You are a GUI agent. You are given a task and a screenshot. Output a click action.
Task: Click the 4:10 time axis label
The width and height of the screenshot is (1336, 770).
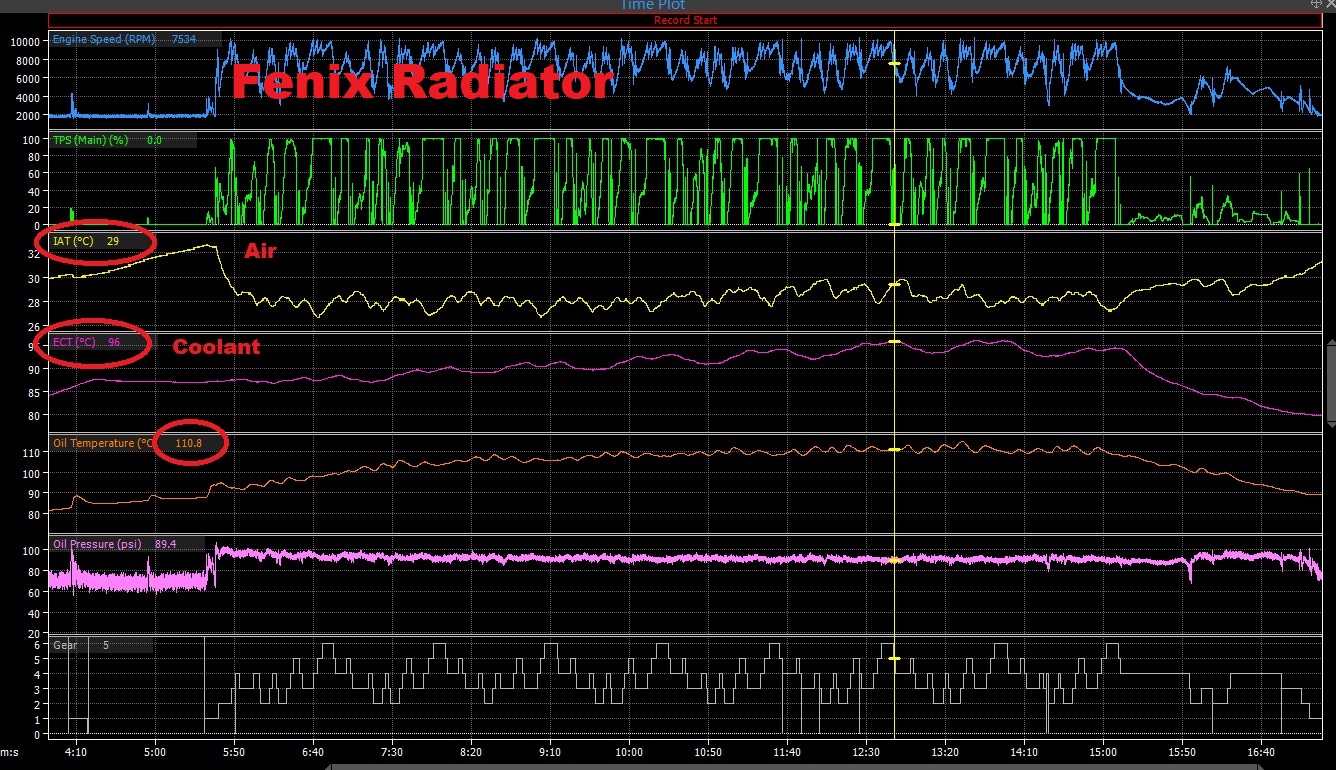coord(75,751)
